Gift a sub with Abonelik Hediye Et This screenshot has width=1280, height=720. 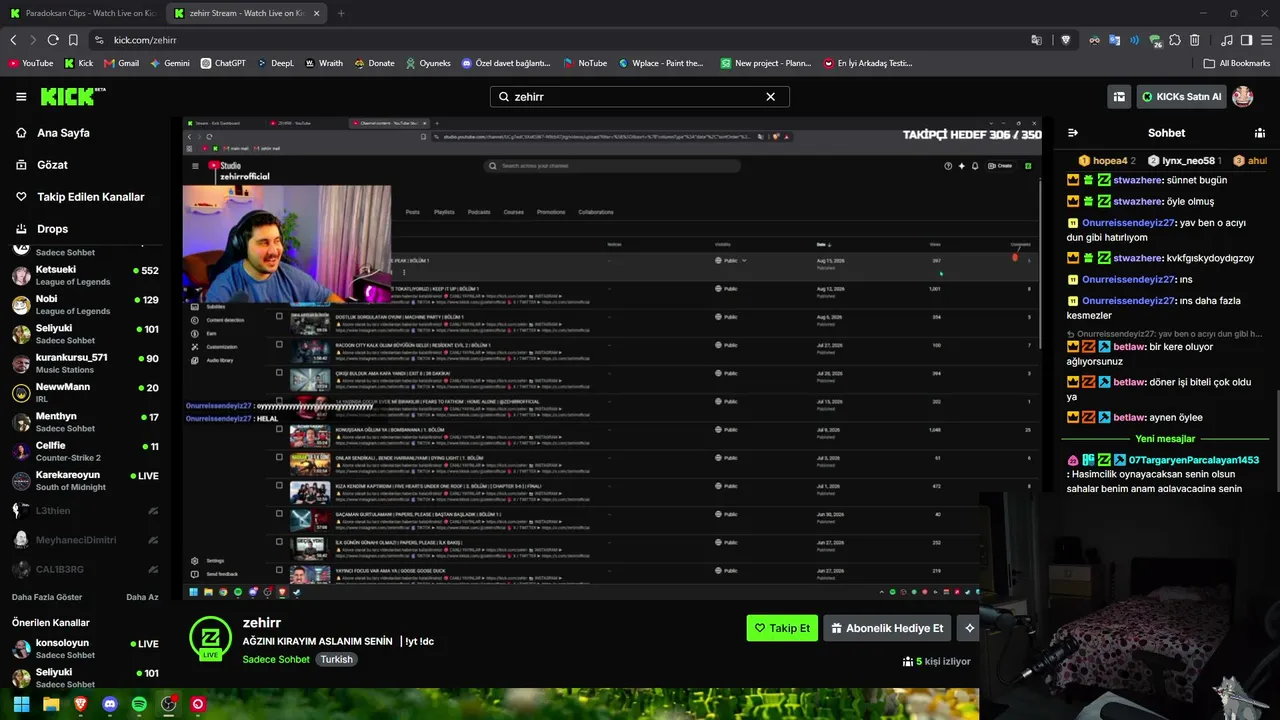887,628
